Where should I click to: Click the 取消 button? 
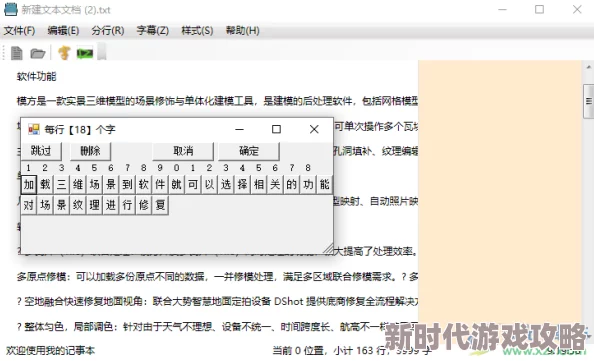(183, 151)
